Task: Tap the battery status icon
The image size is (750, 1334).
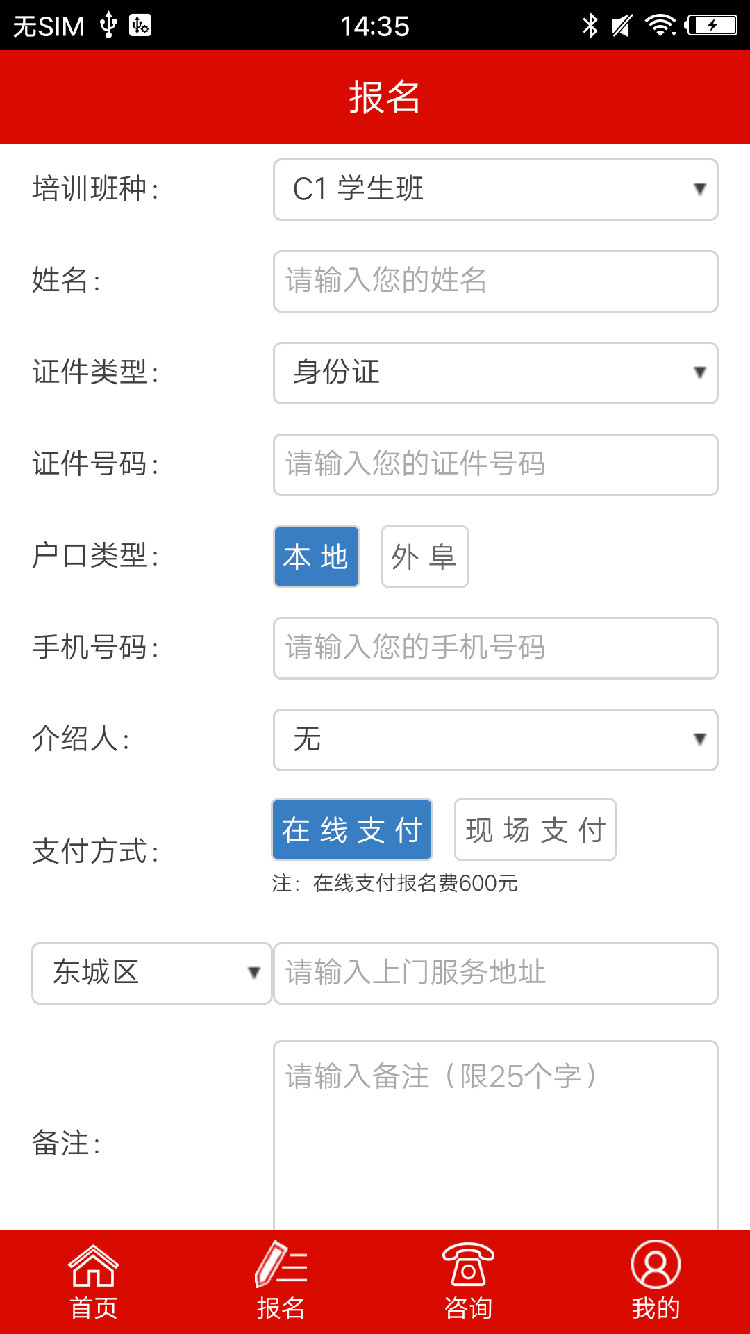Action: [x=711, y=26]
